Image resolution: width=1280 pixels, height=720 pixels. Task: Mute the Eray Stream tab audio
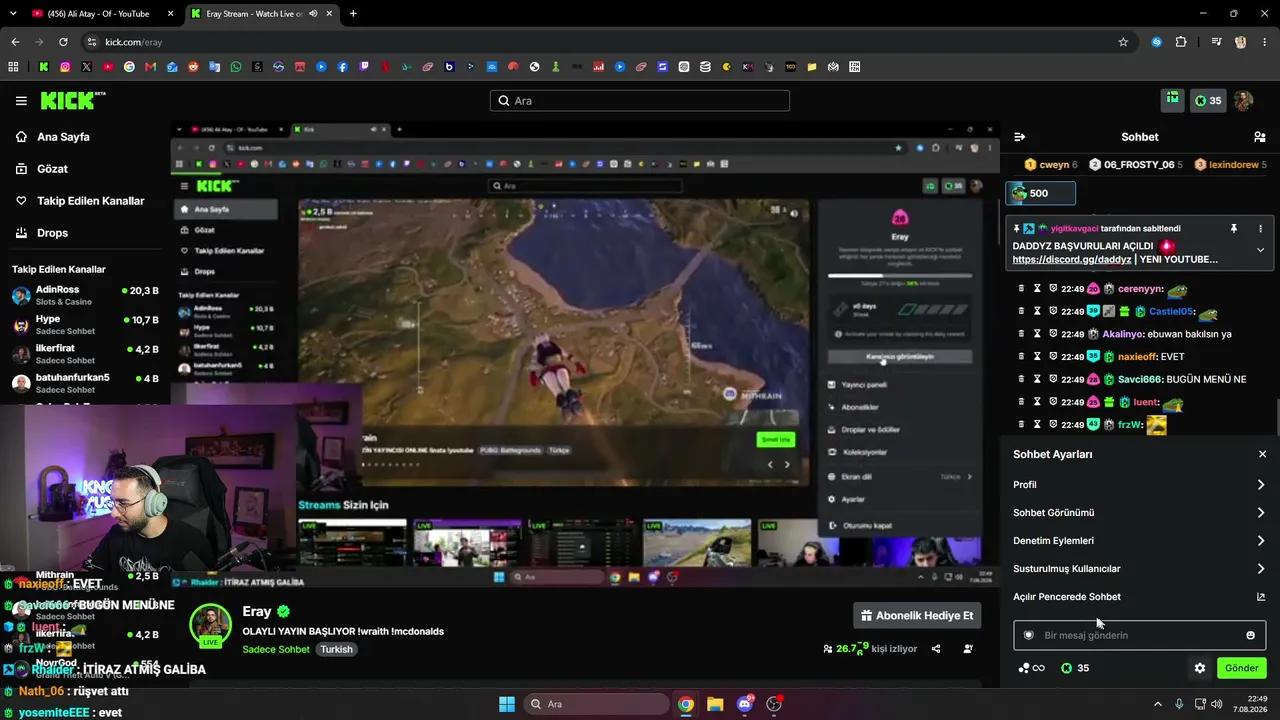tap(313, 14)
